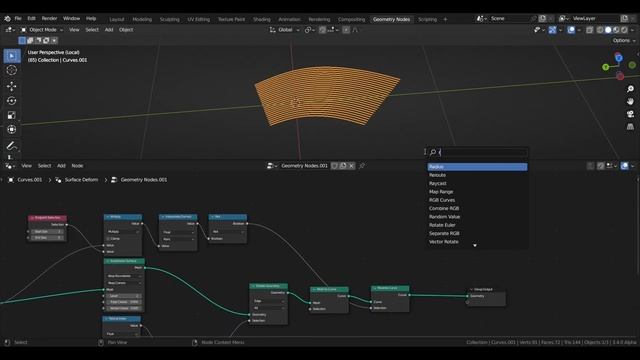Select the Annotate tool
640x360 pixels.
coord(12,145)
